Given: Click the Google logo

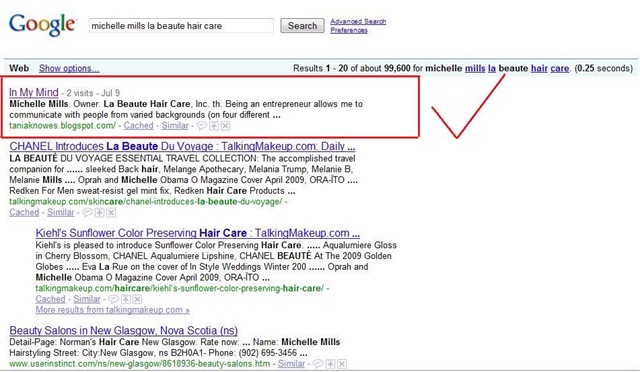Looking at the screenshot, I should coord(42,25).
